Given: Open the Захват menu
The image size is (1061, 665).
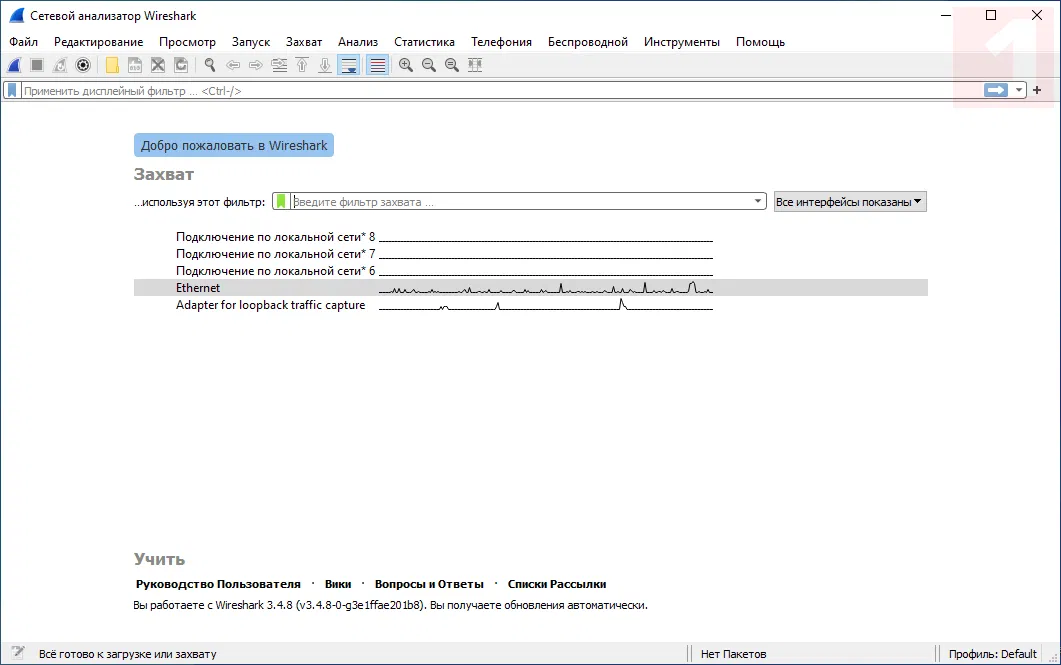Looking at the screenshot, I should point(304,42).
